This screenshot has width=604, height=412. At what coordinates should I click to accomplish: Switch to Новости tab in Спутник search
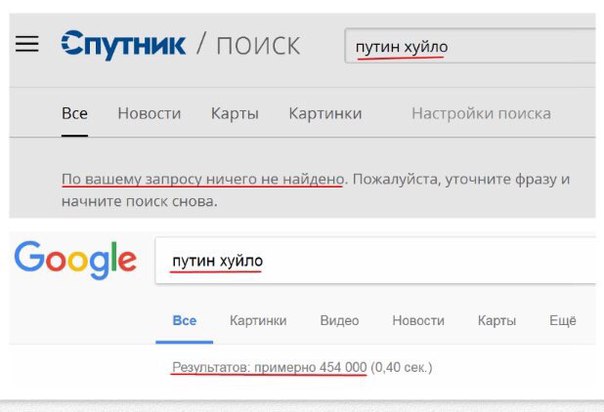(149, 114)
